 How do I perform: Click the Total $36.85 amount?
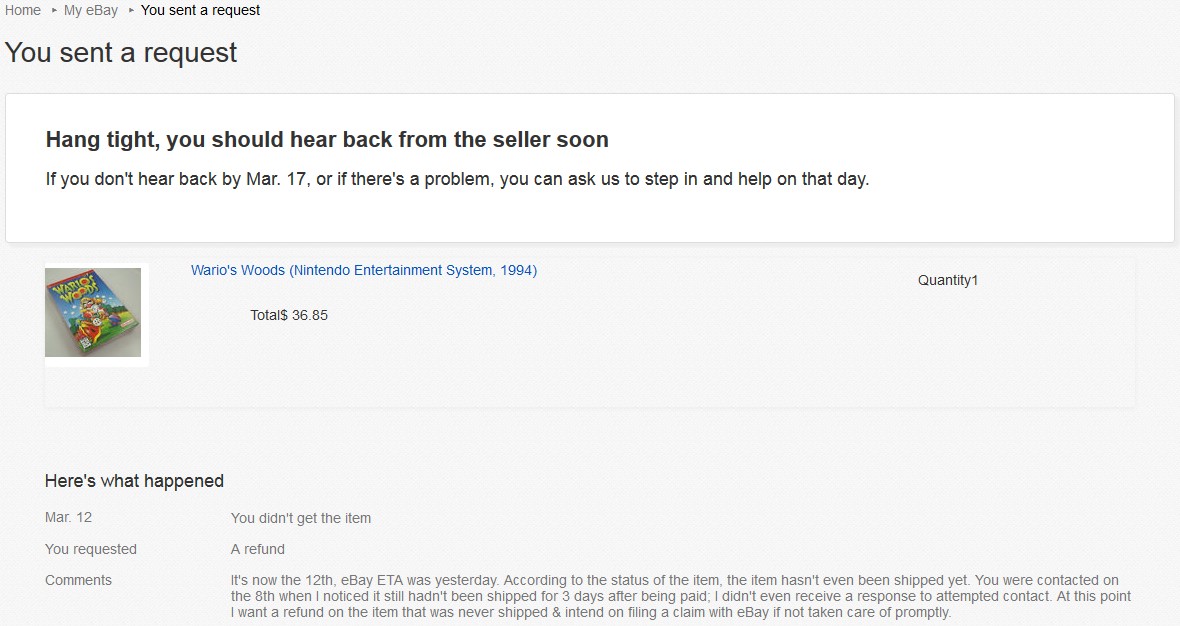coord(289,315)
